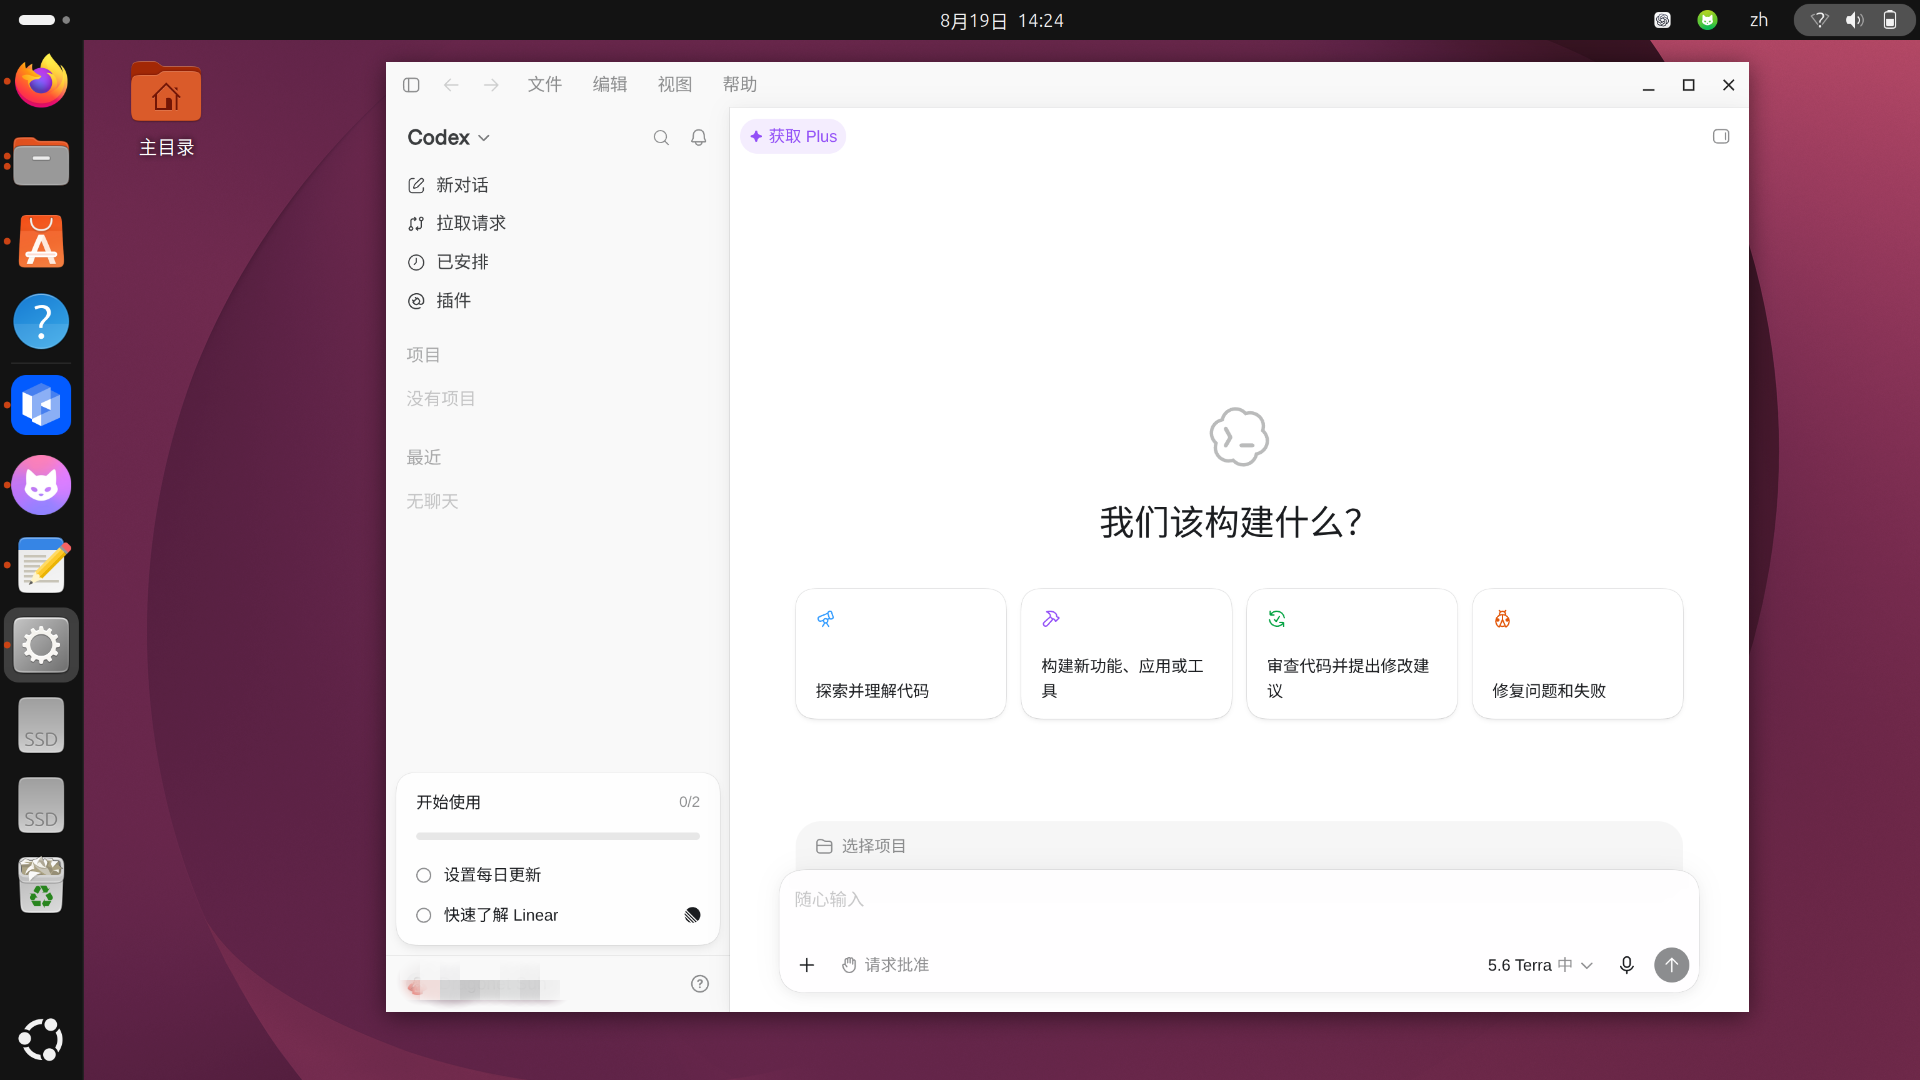Viewport: 1920px width, 1080px height.
Task: Click the ChatGPT tray icon
Action: point(1662,20)
